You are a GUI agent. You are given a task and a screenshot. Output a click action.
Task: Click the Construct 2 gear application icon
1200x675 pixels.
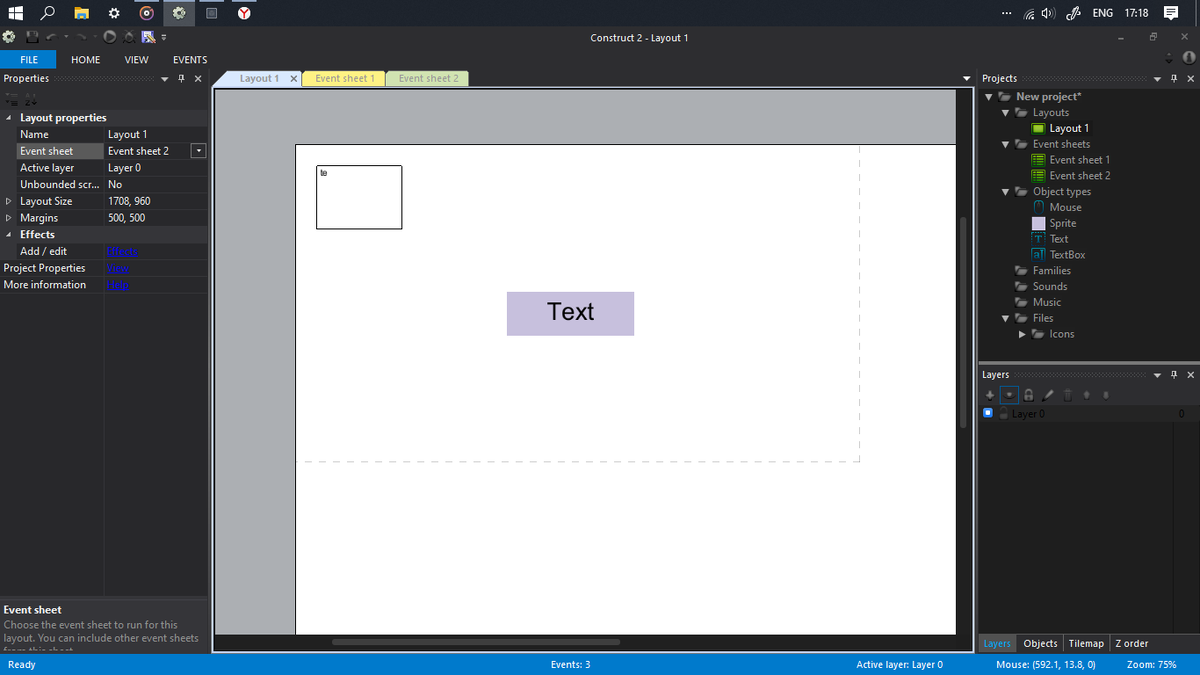[9, 37]
